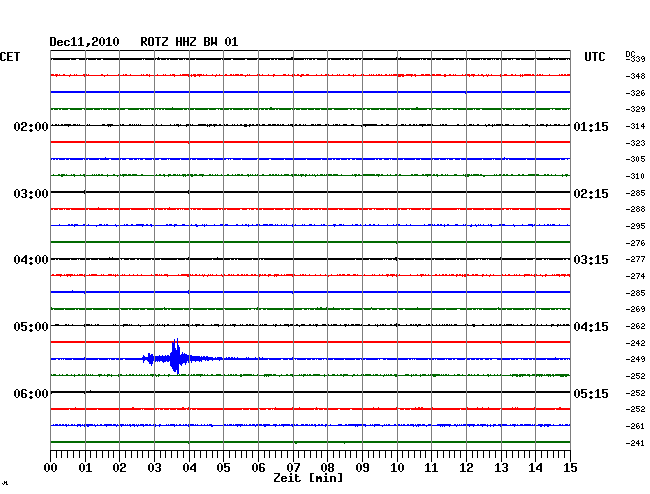Click the DC offset value '-323'
Screen dimensions: 650x494
coord(635,143)
